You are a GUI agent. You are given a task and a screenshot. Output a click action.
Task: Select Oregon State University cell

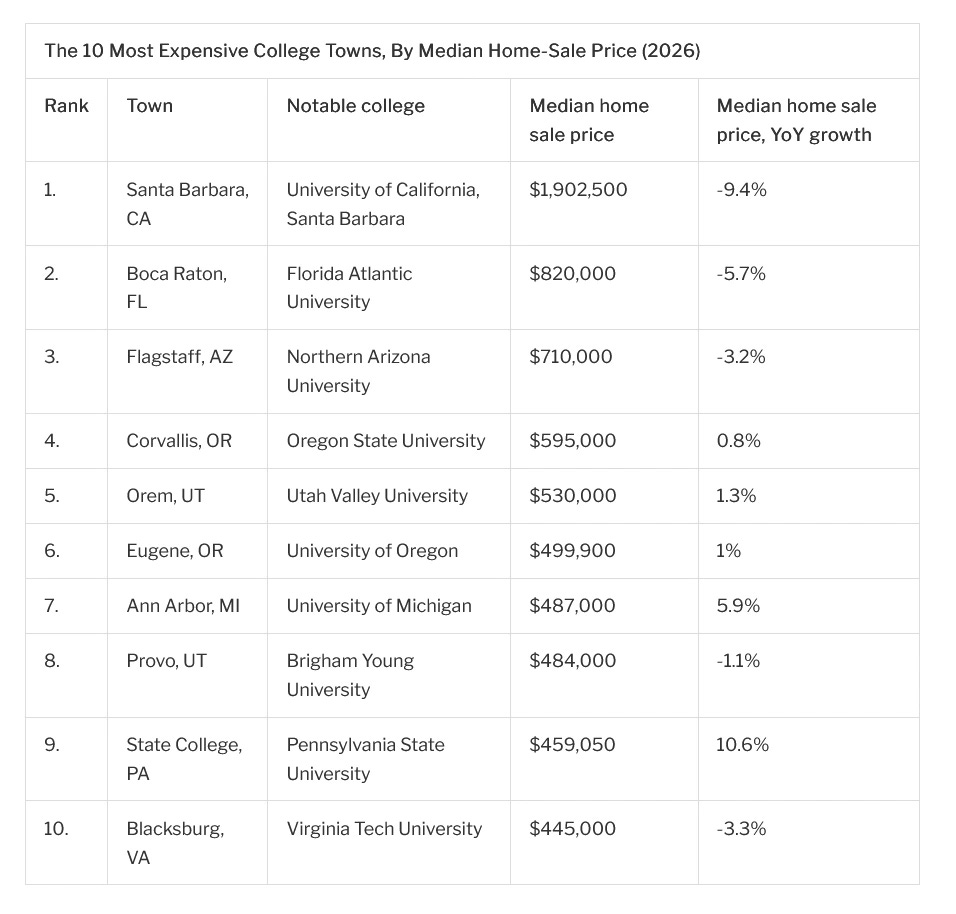coord(386,441)
